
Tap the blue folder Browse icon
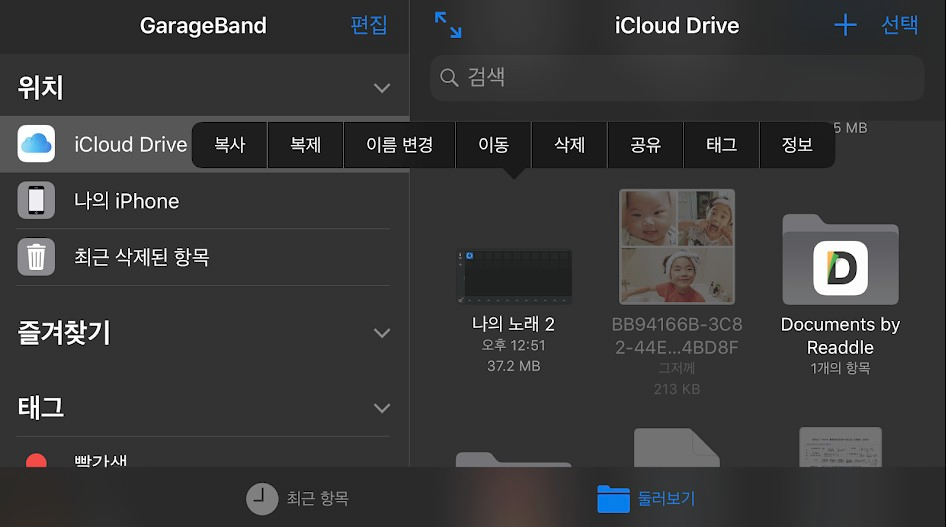pyautogui.click(x=613, y=499)
